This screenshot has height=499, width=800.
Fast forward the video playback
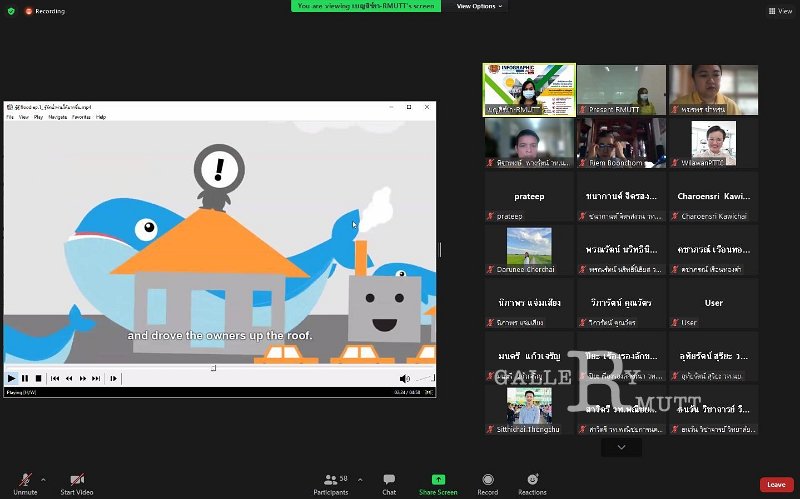pyautogui.click(x=83, y=378)
